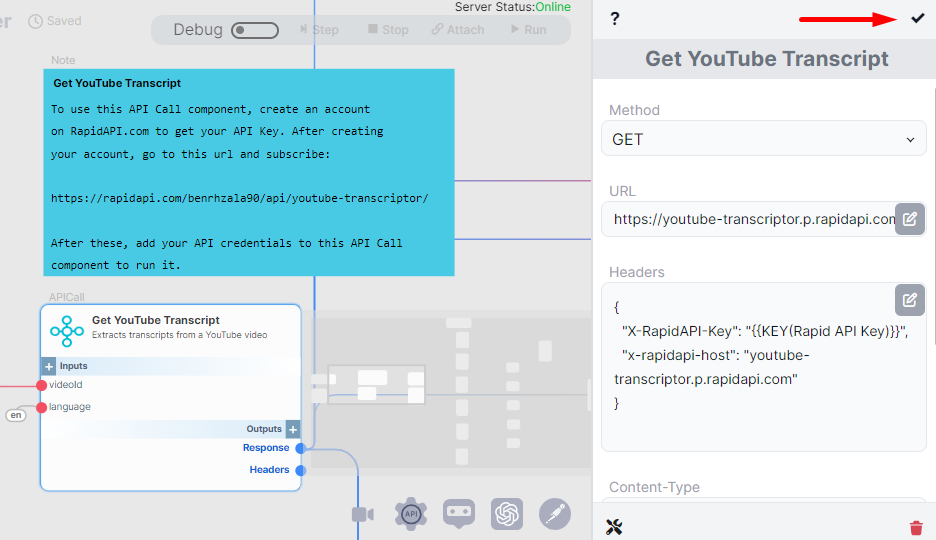Open URL editor pencil icon

(x=910, y=219)
